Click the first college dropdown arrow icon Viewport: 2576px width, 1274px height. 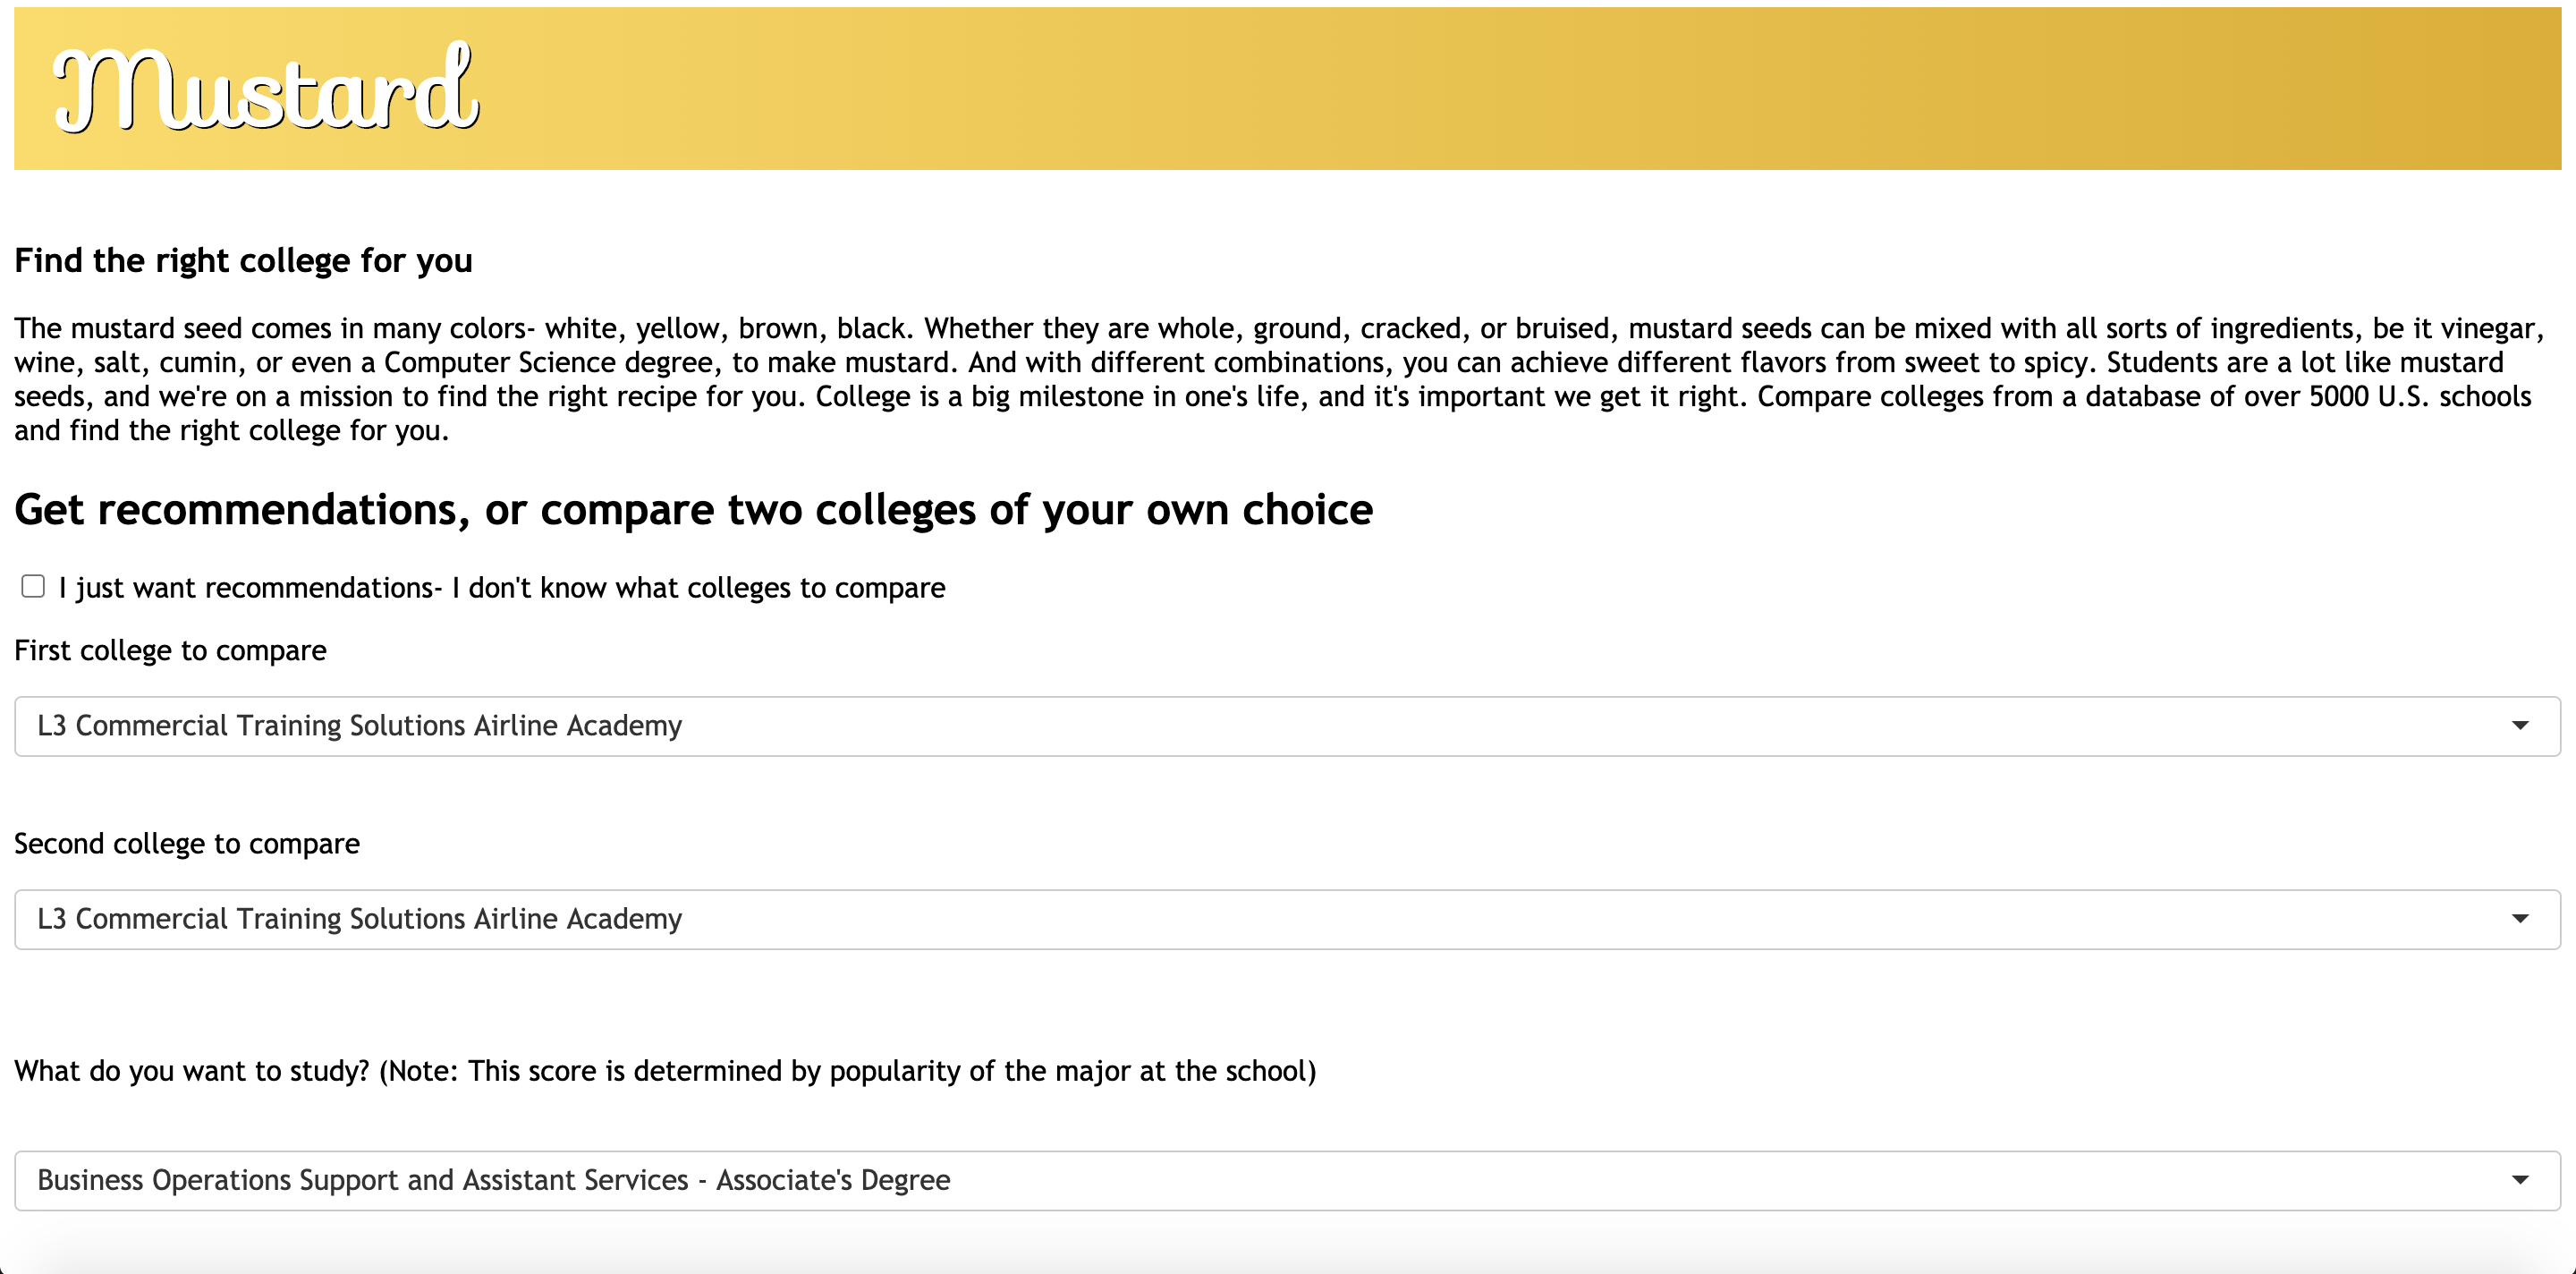2519,726
